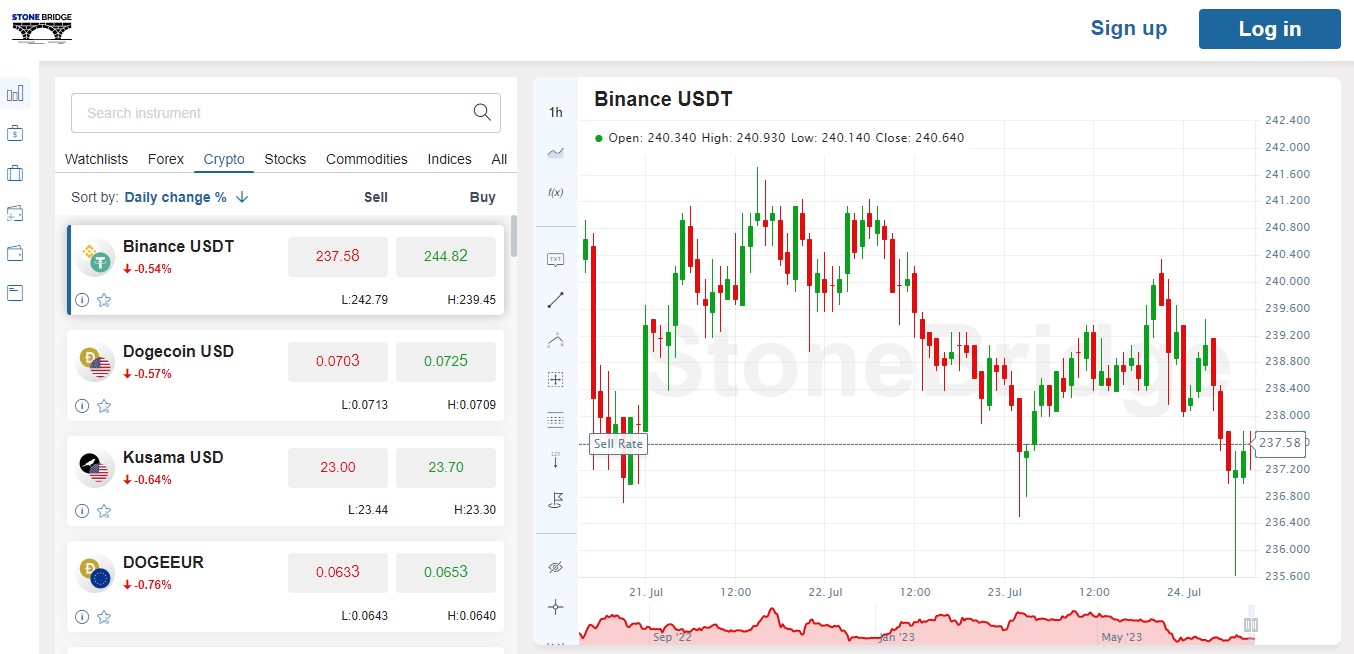Switch to the Watchlists tab
Viewport: 1354px width, 654px height.
96,159
